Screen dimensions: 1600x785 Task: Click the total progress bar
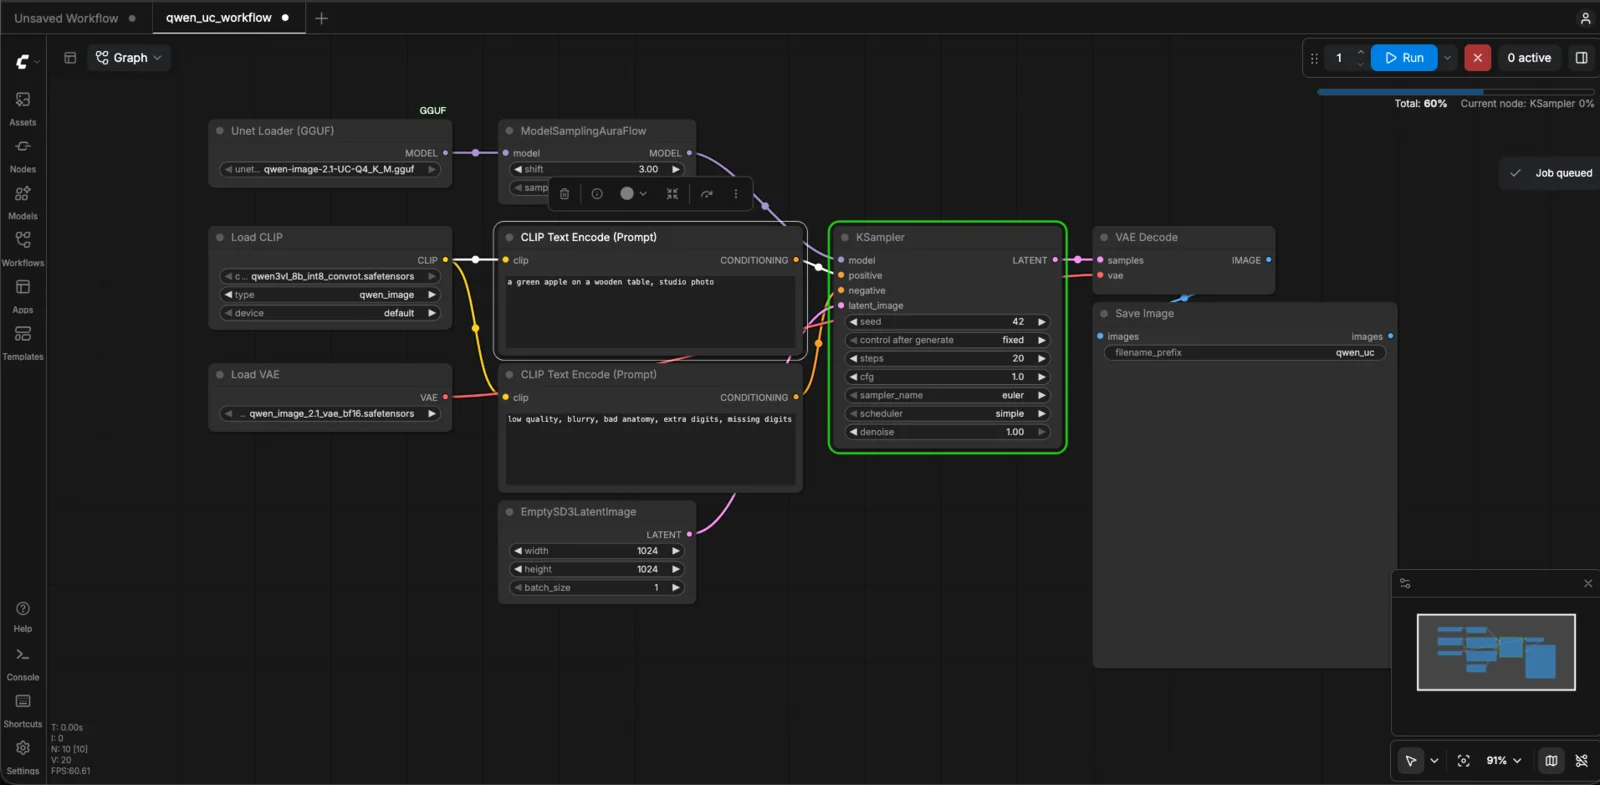(1455, 92)
